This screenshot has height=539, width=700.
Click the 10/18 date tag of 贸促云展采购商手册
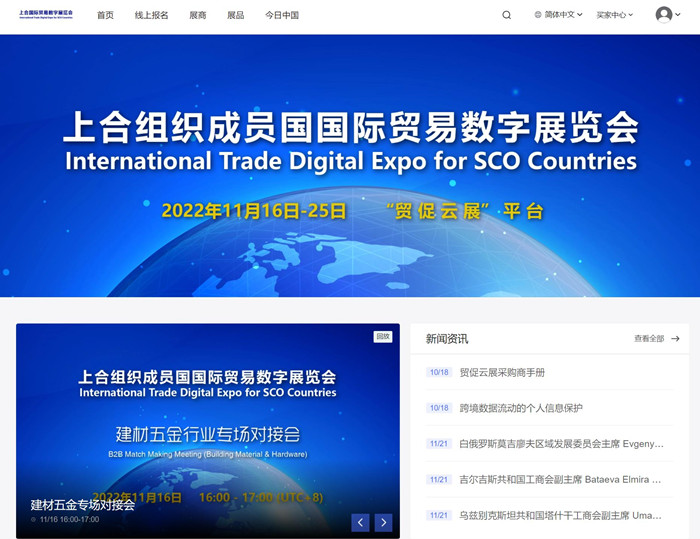(439, 372)
